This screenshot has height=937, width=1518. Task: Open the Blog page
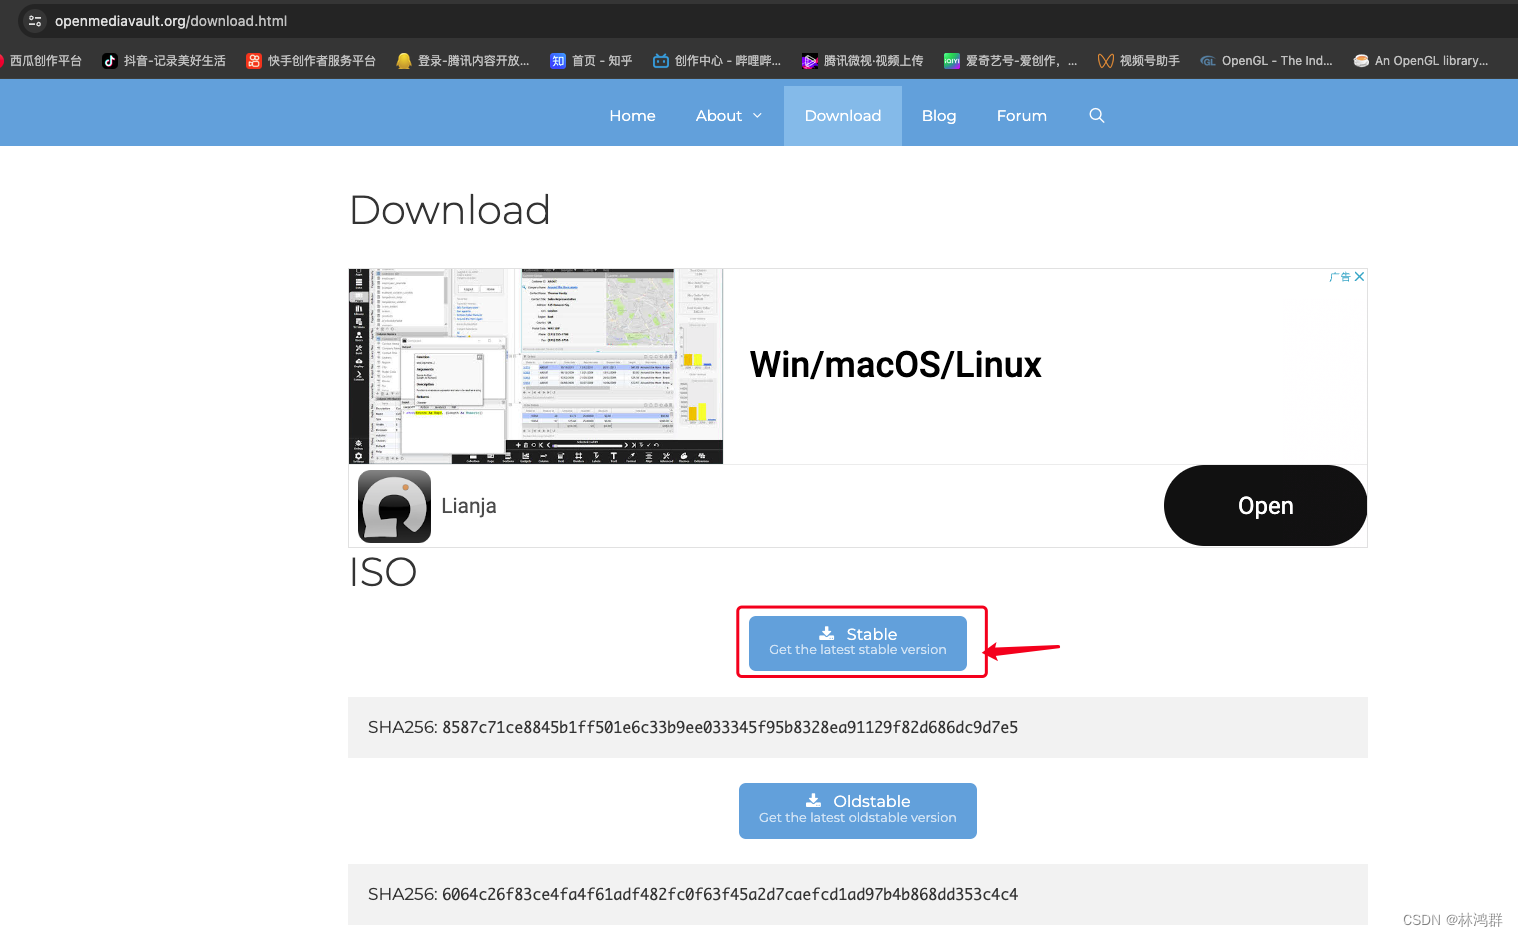938,116
